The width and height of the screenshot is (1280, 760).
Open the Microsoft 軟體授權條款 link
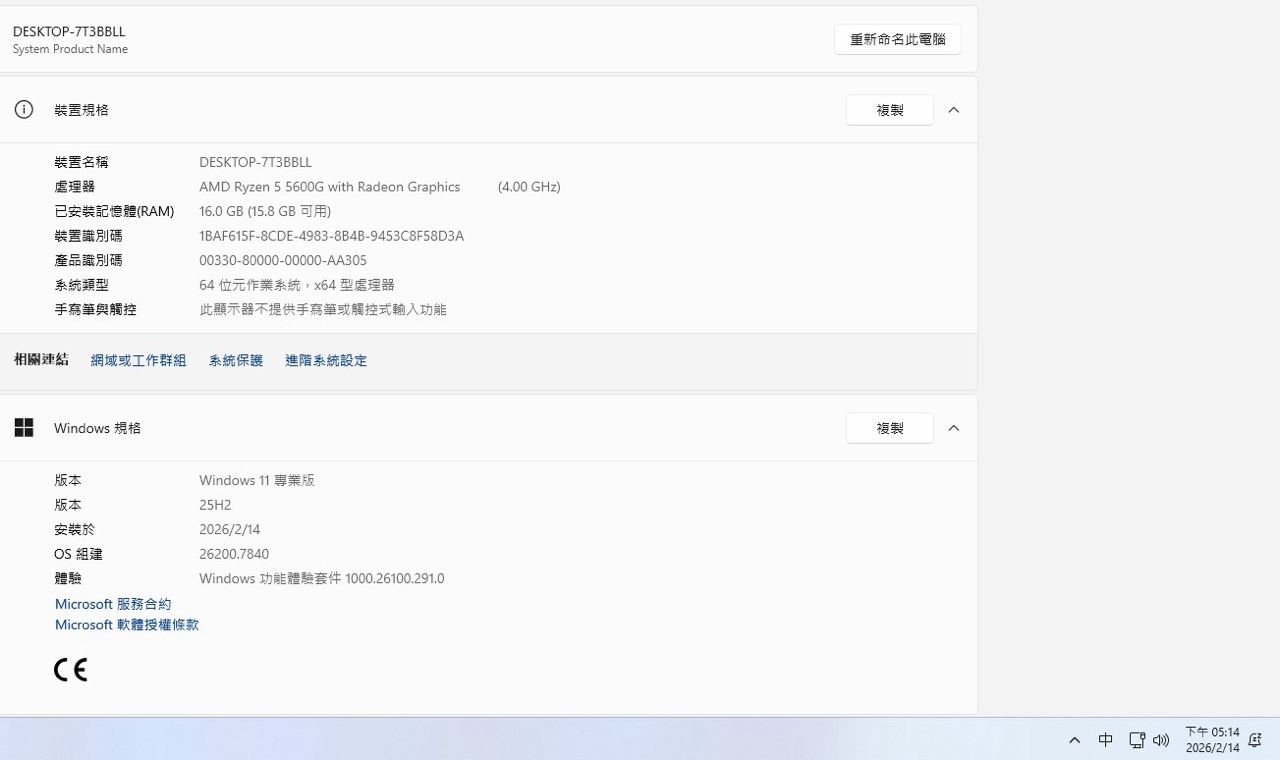coord(127,625)
